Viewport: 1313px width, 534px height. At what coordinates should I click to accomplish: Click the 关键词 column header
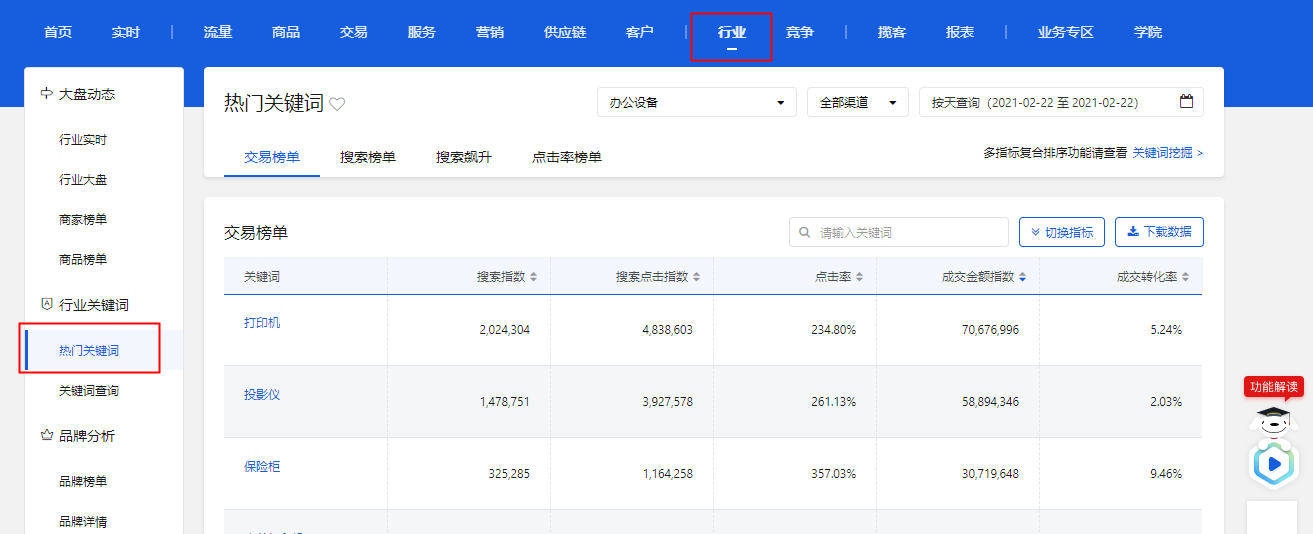[x=262, y=277]
